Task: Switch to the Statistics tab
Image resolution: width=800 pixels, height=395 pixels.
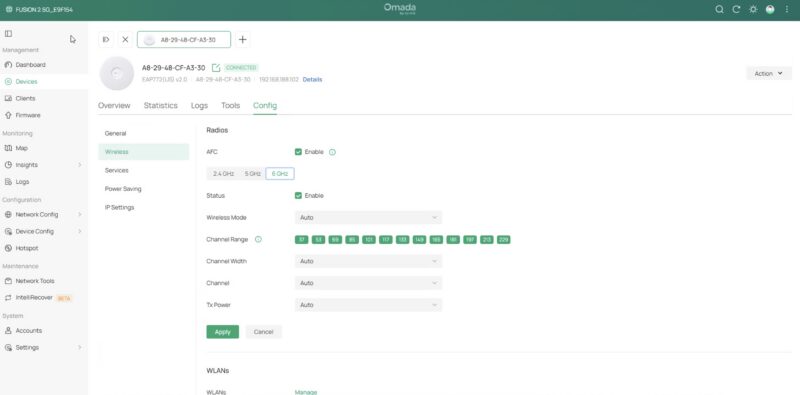Action: (x=161, y=106)
